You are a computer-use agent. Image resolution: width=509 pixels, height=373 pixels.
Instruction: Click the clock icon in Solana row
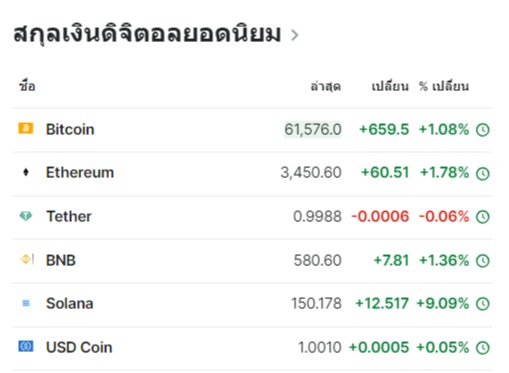tap(483, 304)
